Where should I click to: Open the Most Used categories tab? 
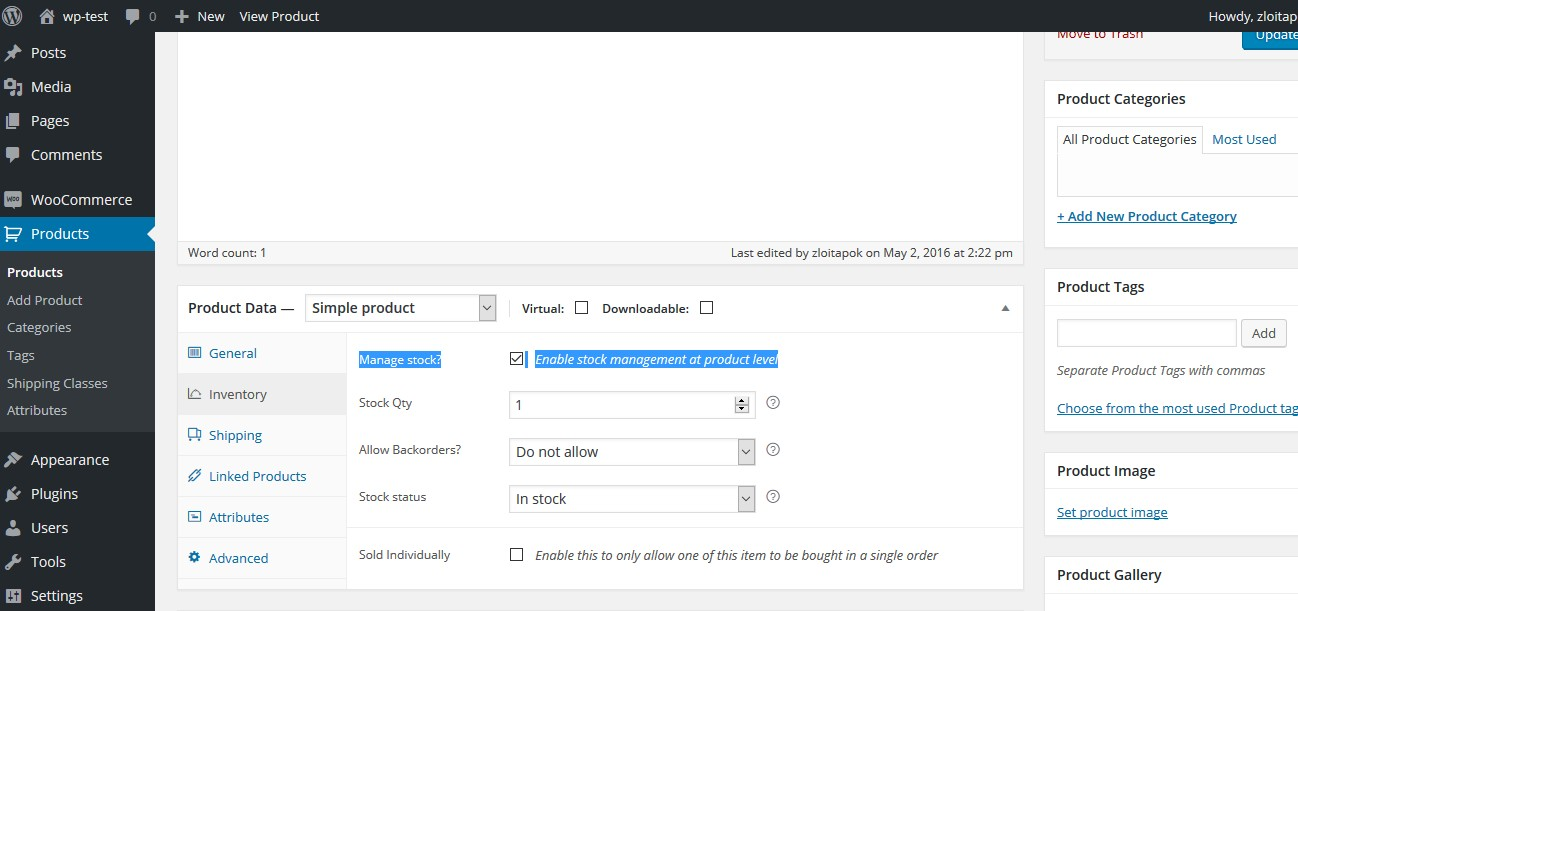click(x=1244, y=140)
